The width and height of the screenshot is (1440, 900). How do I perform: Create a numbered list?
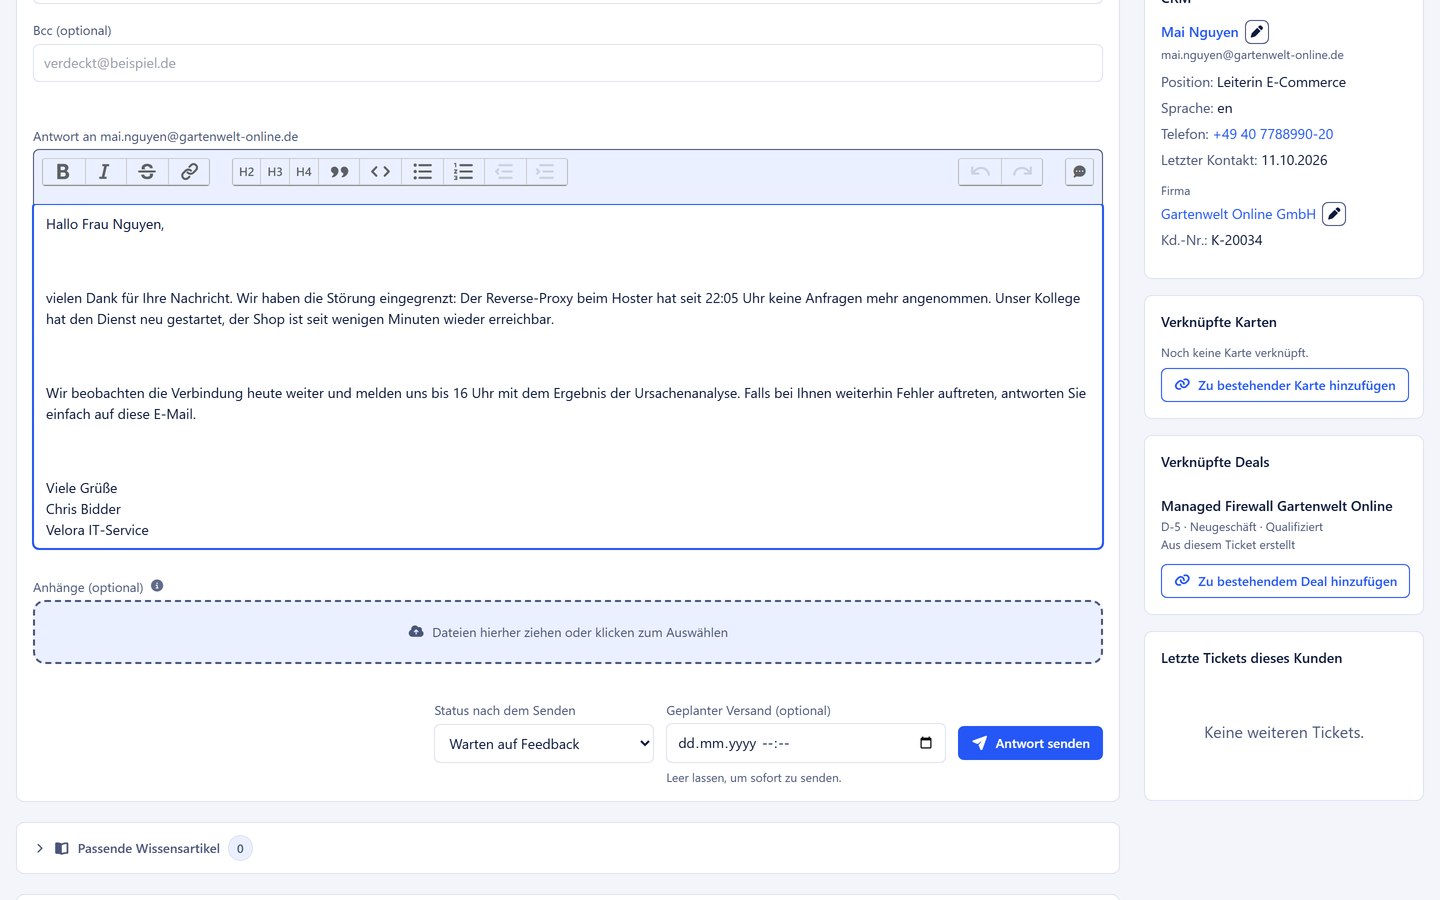click(x=463, y=172)
